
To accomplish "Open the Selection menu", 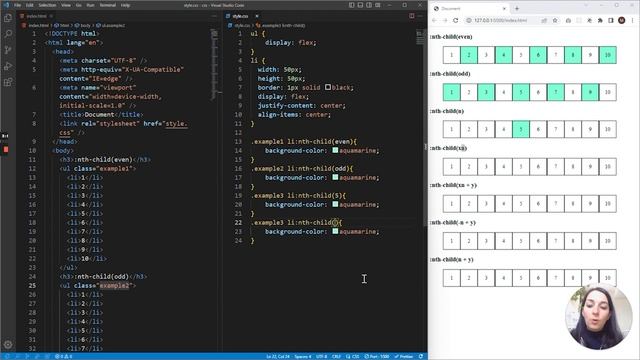I will coord(47,5).
